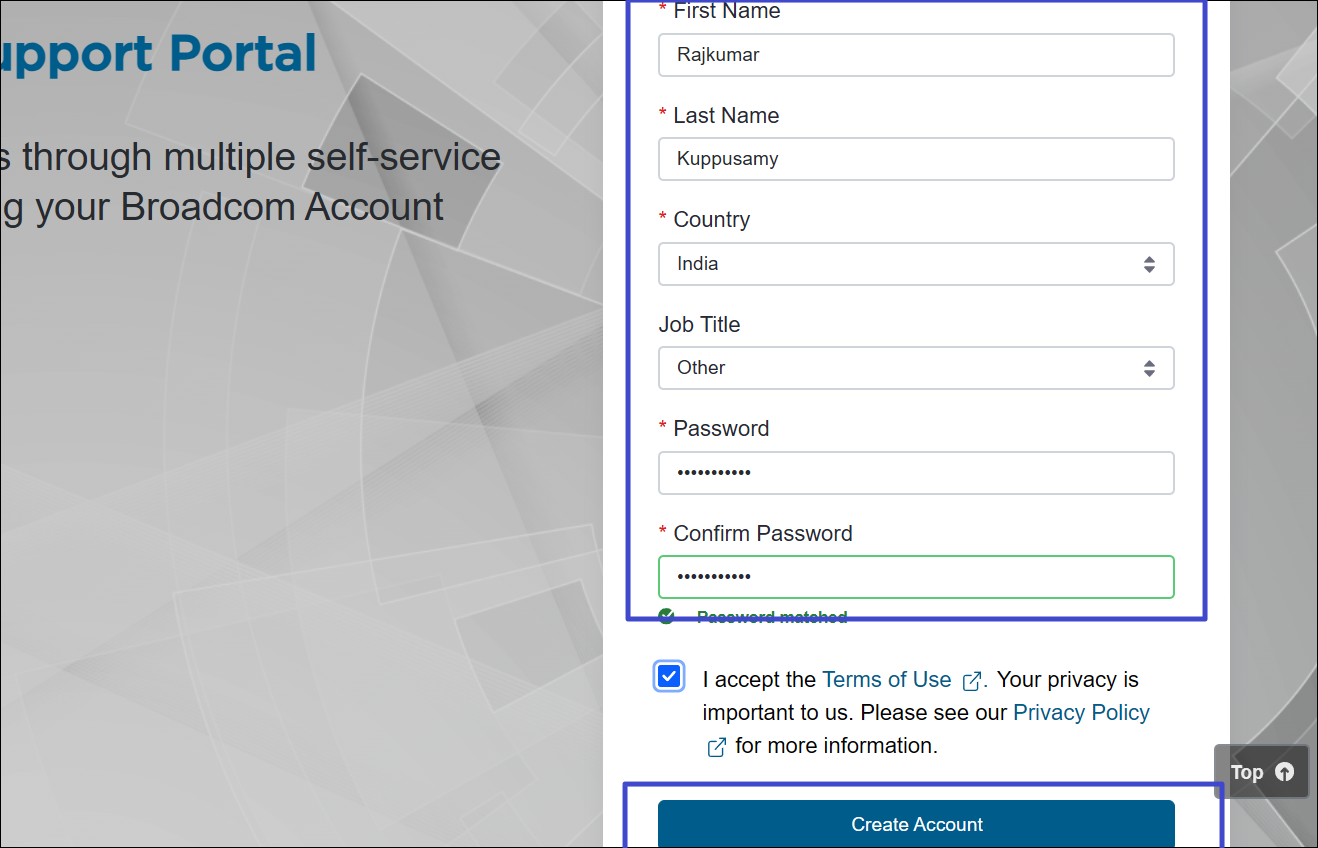The width and height of the screenshot is (1318, 848).
Task: Click the Support Portal heading
Action: point(160,54)
